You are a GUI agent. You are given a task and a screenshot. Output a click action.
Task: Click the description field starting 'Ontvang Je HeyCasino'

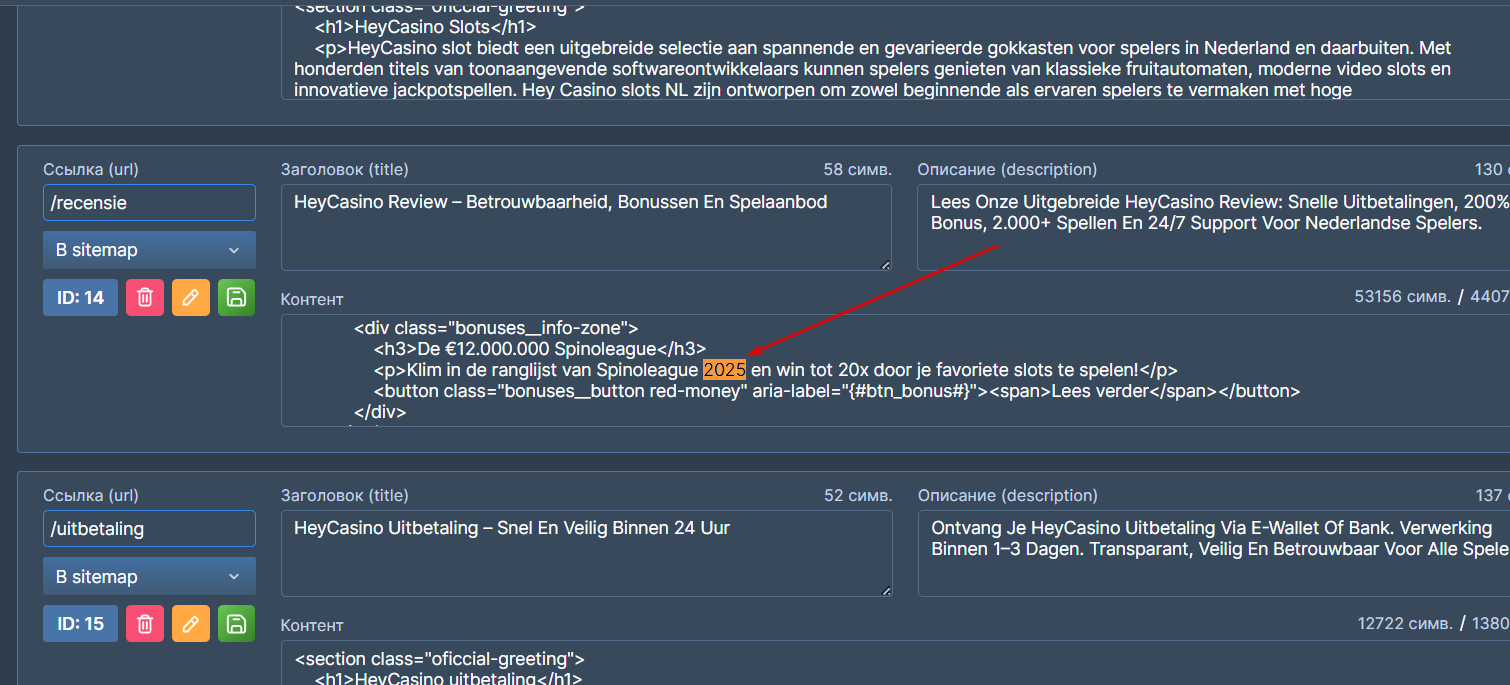[x=1213, y=553]
